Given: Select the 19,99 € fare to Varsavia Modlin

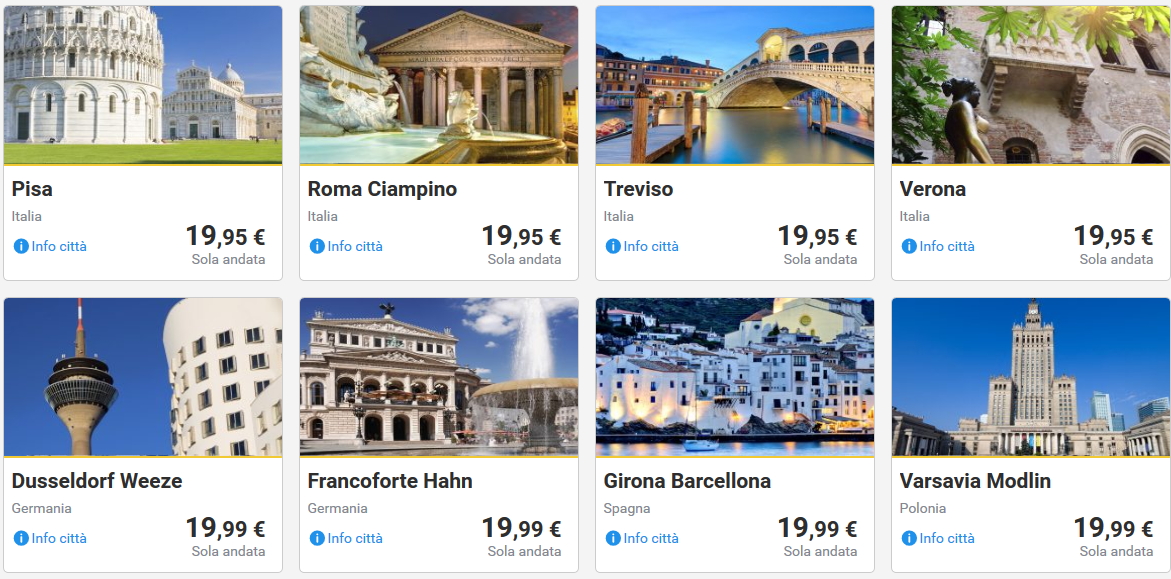Looking at the screenshot, I should pos(1113,529).
